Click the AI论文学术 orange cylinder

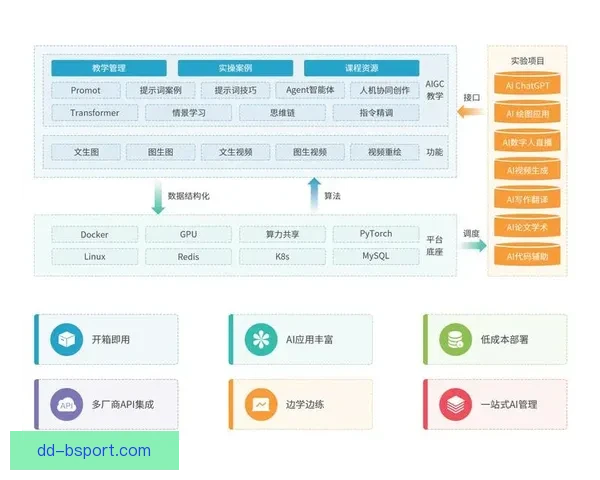527,226
